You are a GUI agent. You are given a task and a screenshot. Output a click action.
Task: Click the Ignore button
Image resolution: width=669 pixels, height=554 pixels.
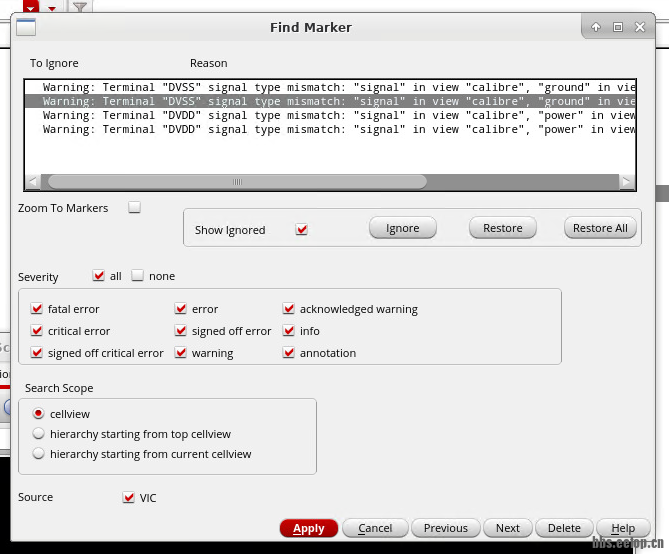point(402,228)
